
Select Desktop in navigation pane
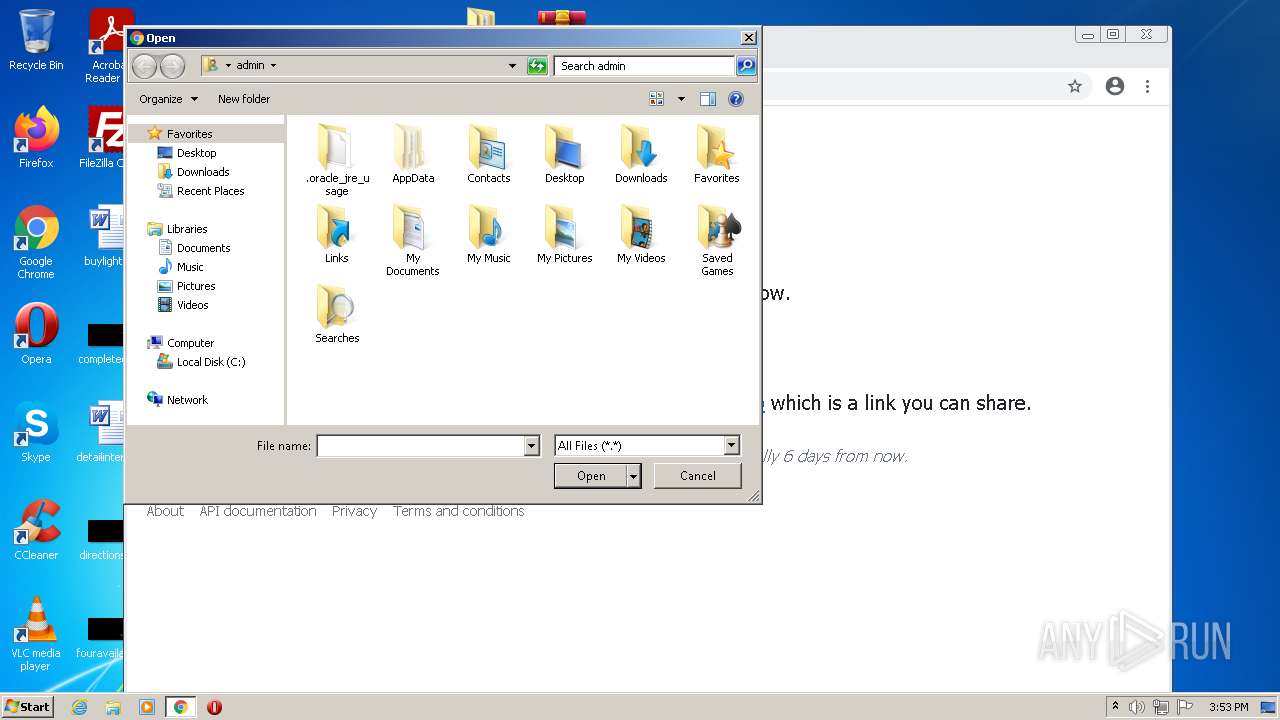(196, 153)
